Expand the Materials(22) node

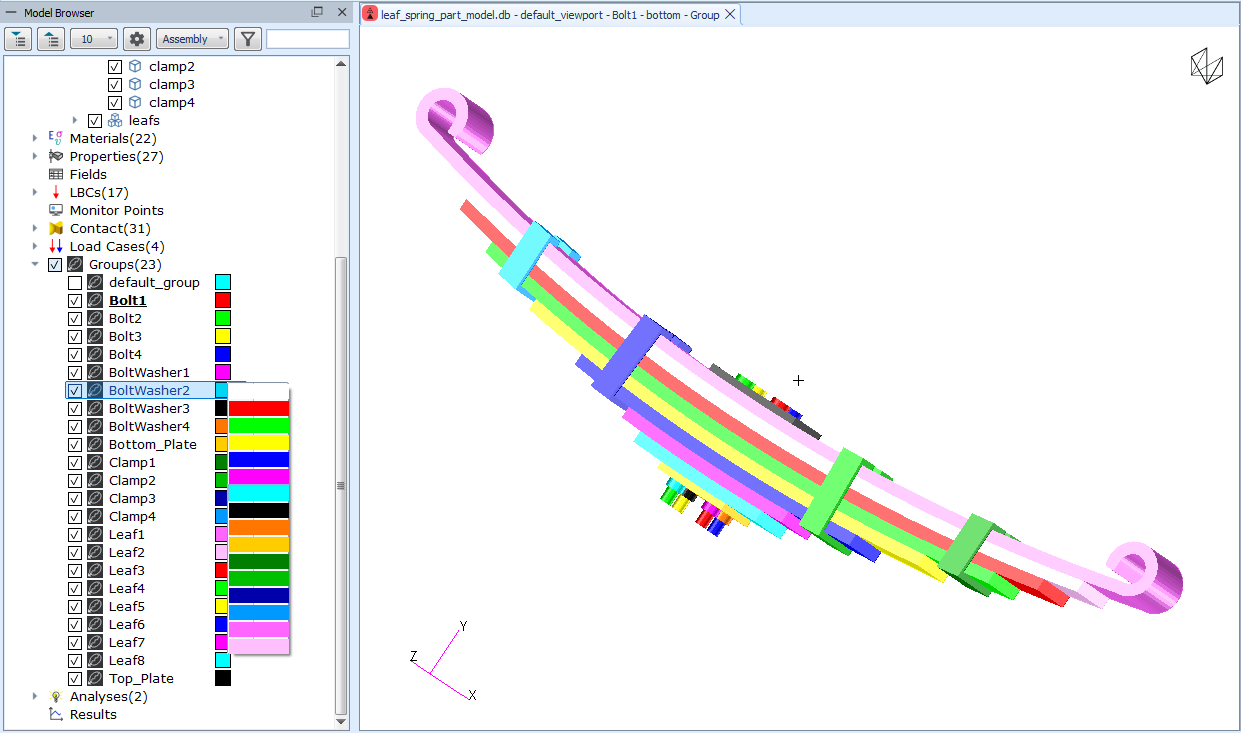click(36, 138)
